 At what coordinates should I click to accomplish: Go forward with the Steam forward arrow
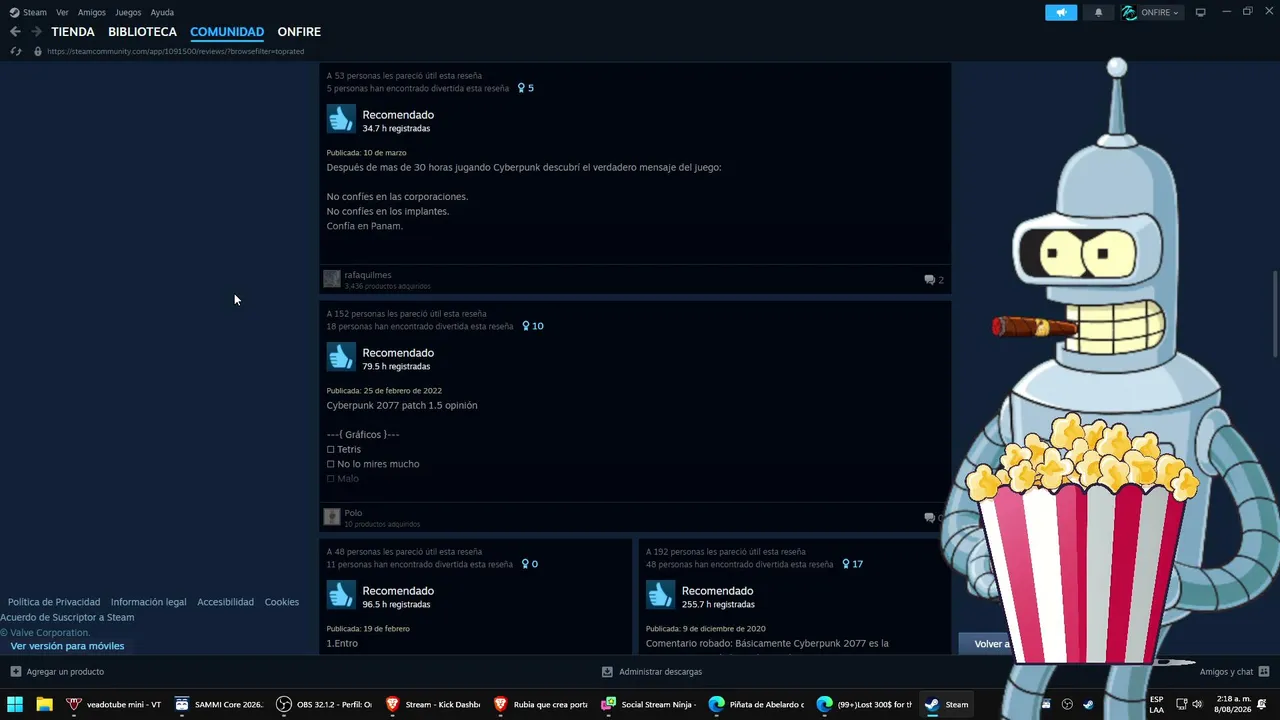tap(36, 32)
